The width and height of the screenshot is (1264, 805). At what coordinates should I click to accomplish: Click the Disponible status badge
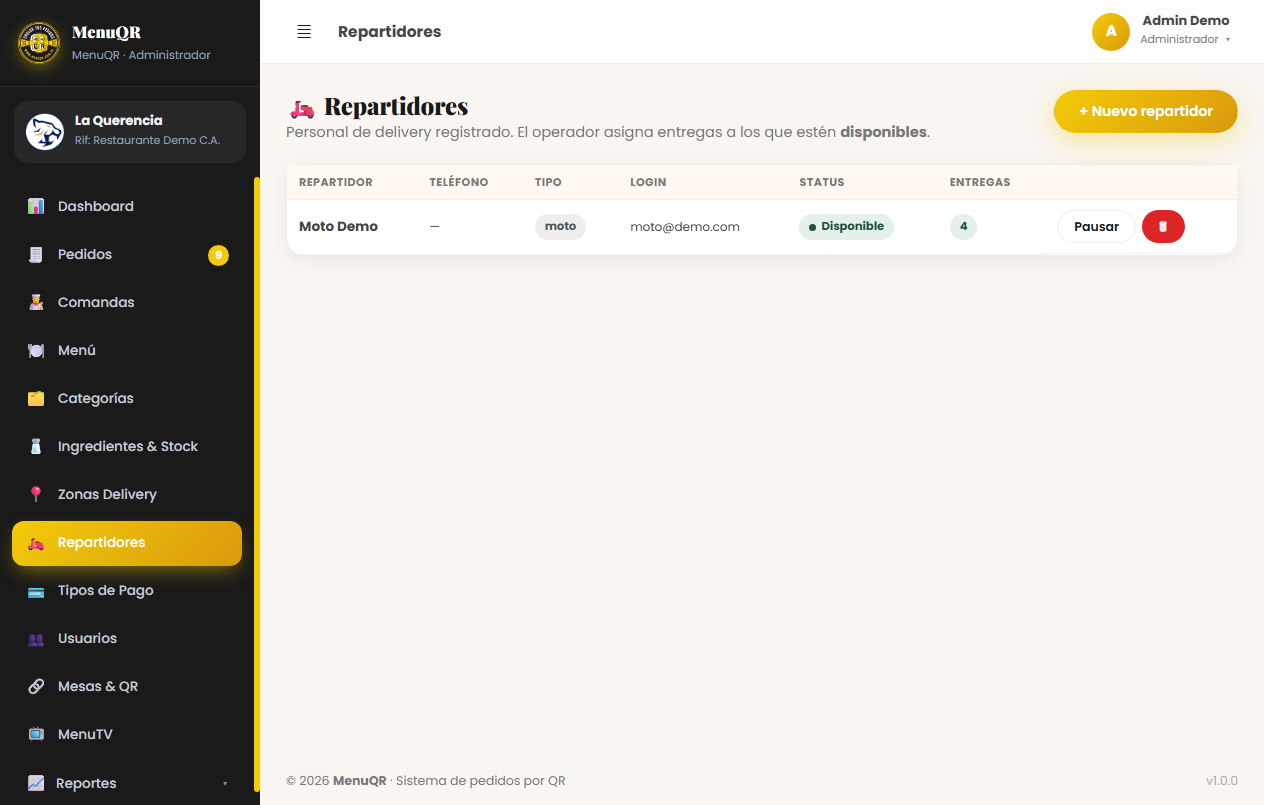point(846,226)
